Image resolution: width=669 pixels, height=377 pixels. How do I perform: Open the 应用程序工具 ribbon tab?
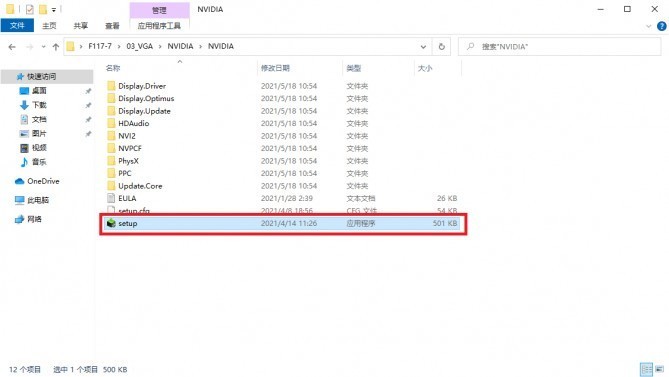[x=159, y=26]
